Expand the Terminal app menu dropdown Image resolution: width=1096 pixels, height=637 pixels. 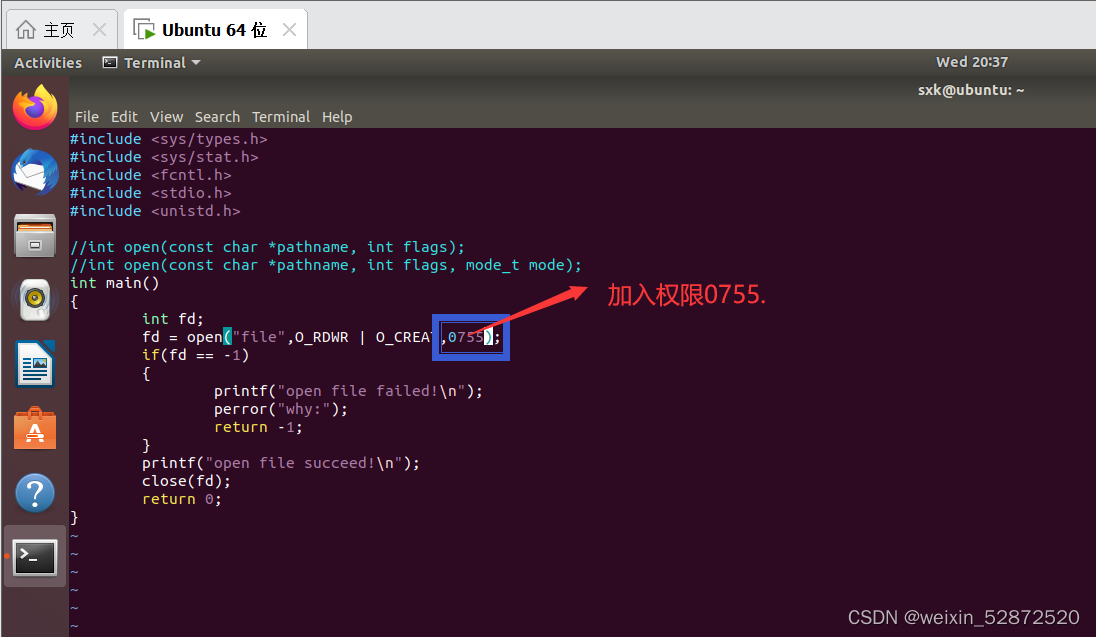coord(152,63)
